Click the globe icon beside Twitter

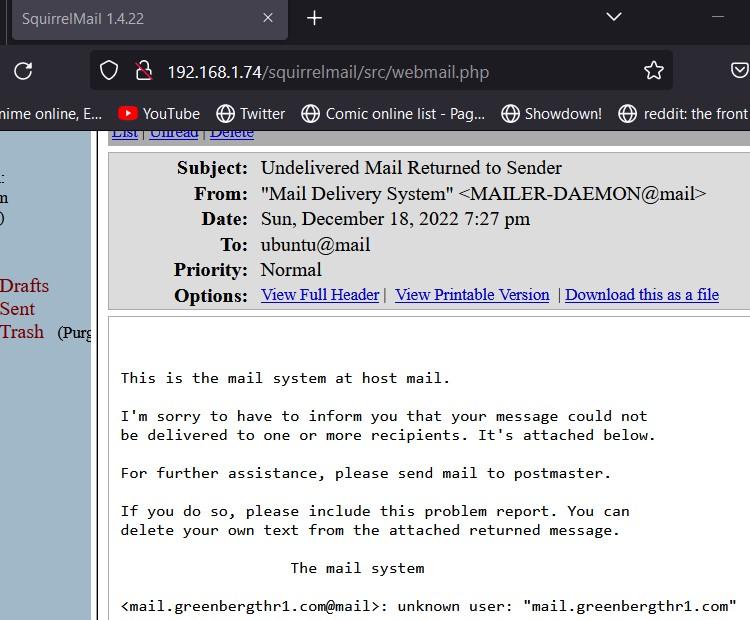pyautogui.click(x=225, y=114)
